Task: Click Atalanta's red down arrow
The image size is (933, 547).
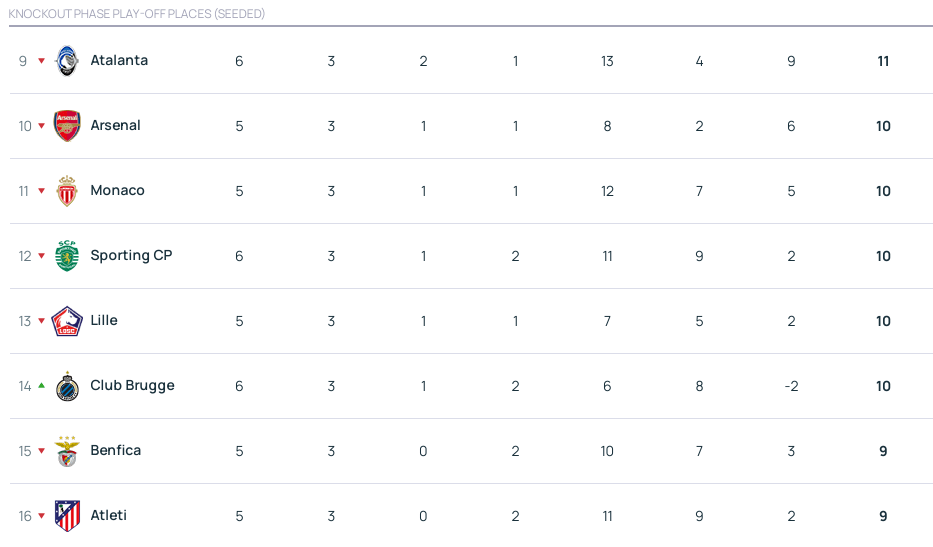Action: point(41,61)
